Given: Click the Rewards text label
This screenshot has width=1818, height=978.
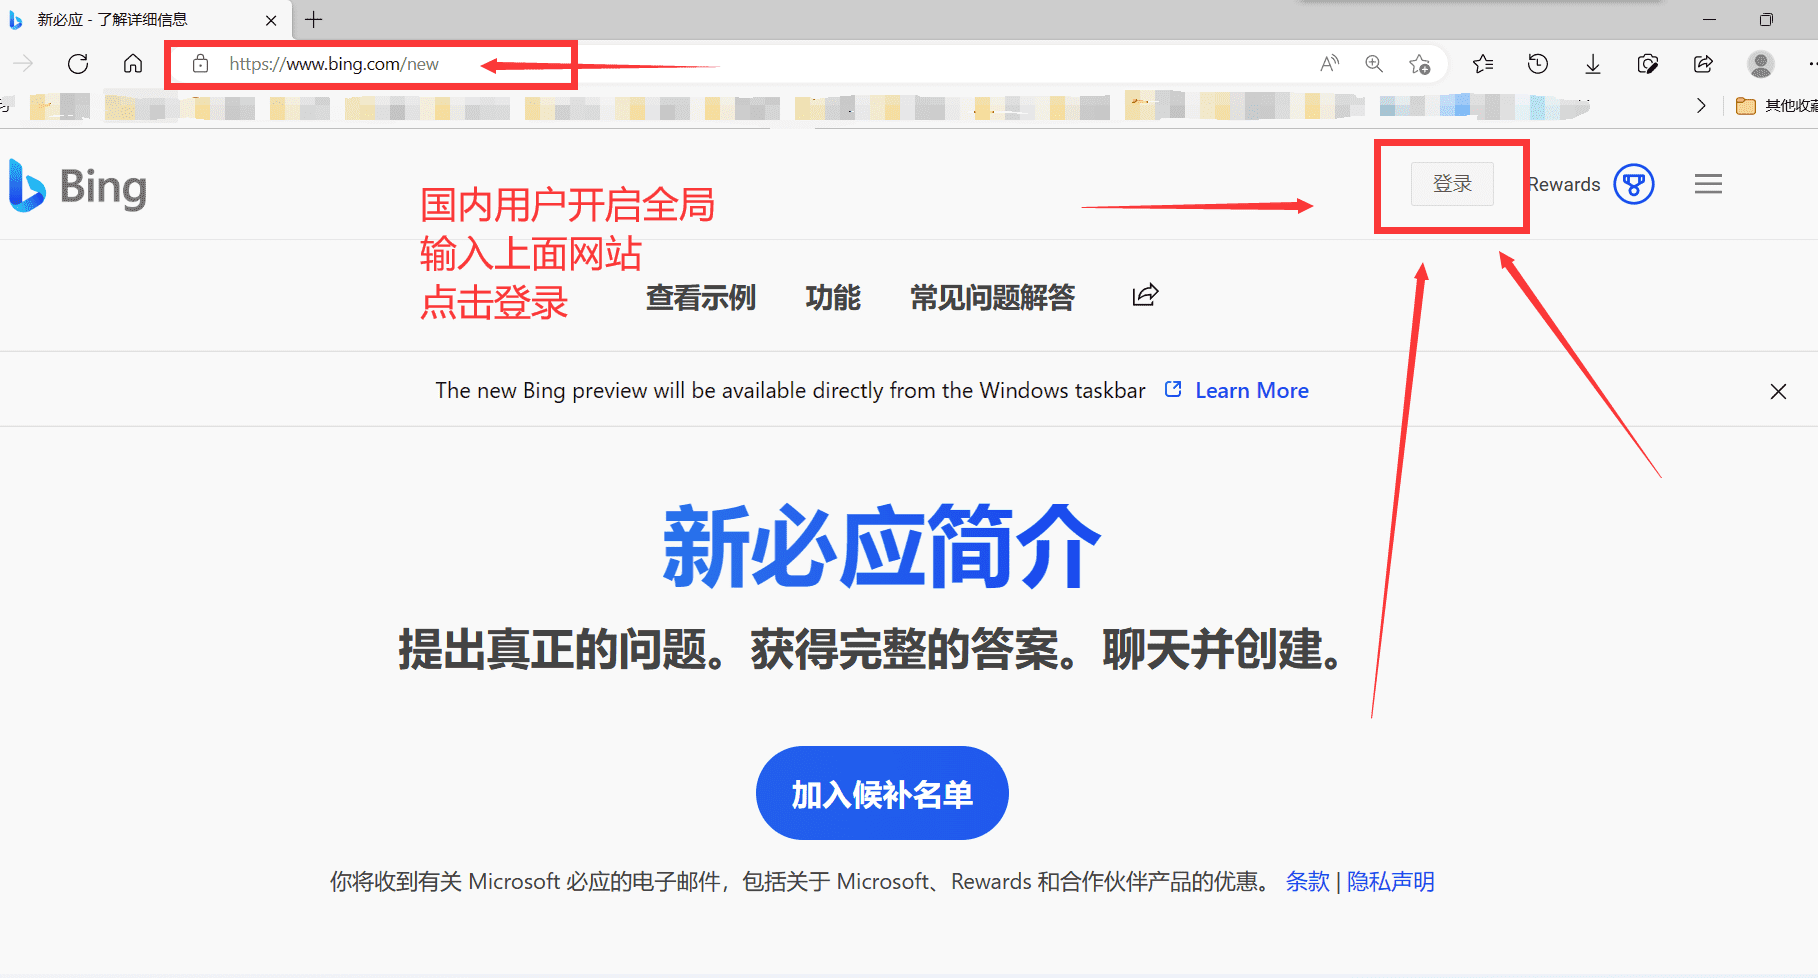Looking at the screenshot, I should point(1564,184).
